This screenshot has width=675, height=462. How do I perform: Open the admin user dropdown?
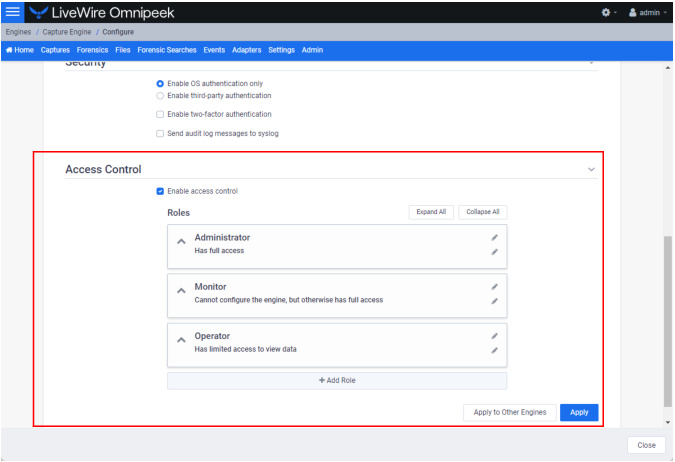[648, 12]
